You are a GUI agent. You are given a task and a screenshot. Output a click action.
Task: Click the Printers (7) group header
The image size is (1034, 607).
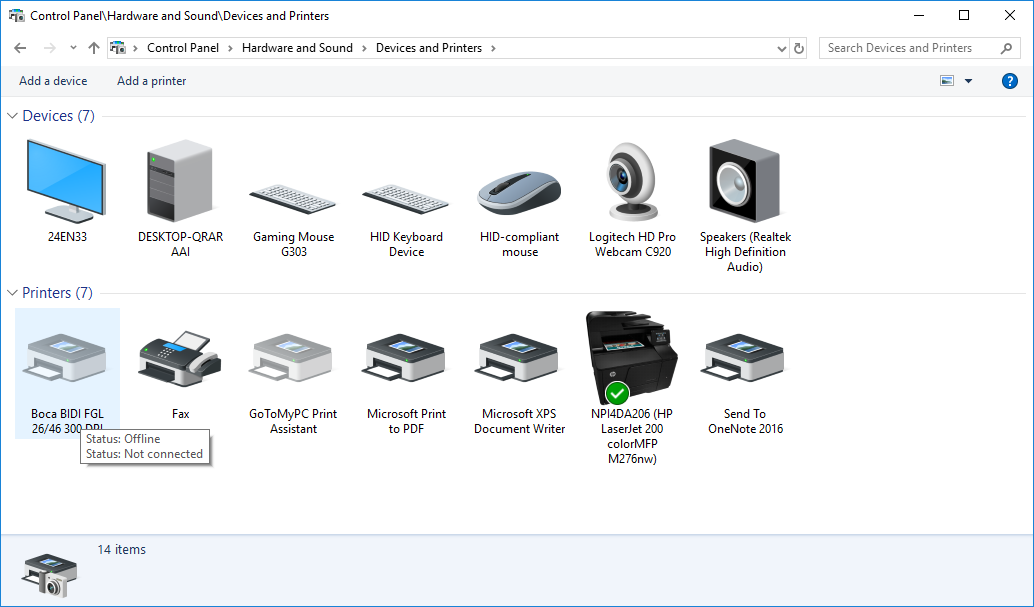[x=57, y=292]
